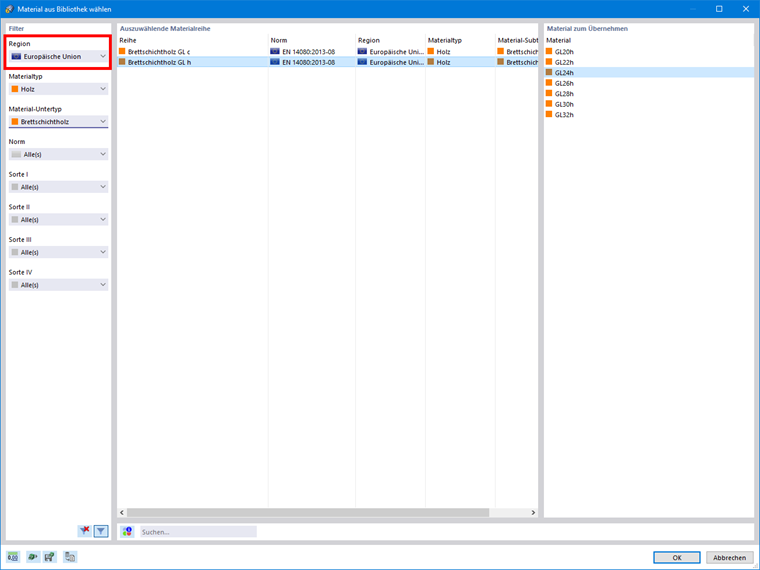Click the Reihe column header
Viewport: 760px width, 570px height.
193,40
